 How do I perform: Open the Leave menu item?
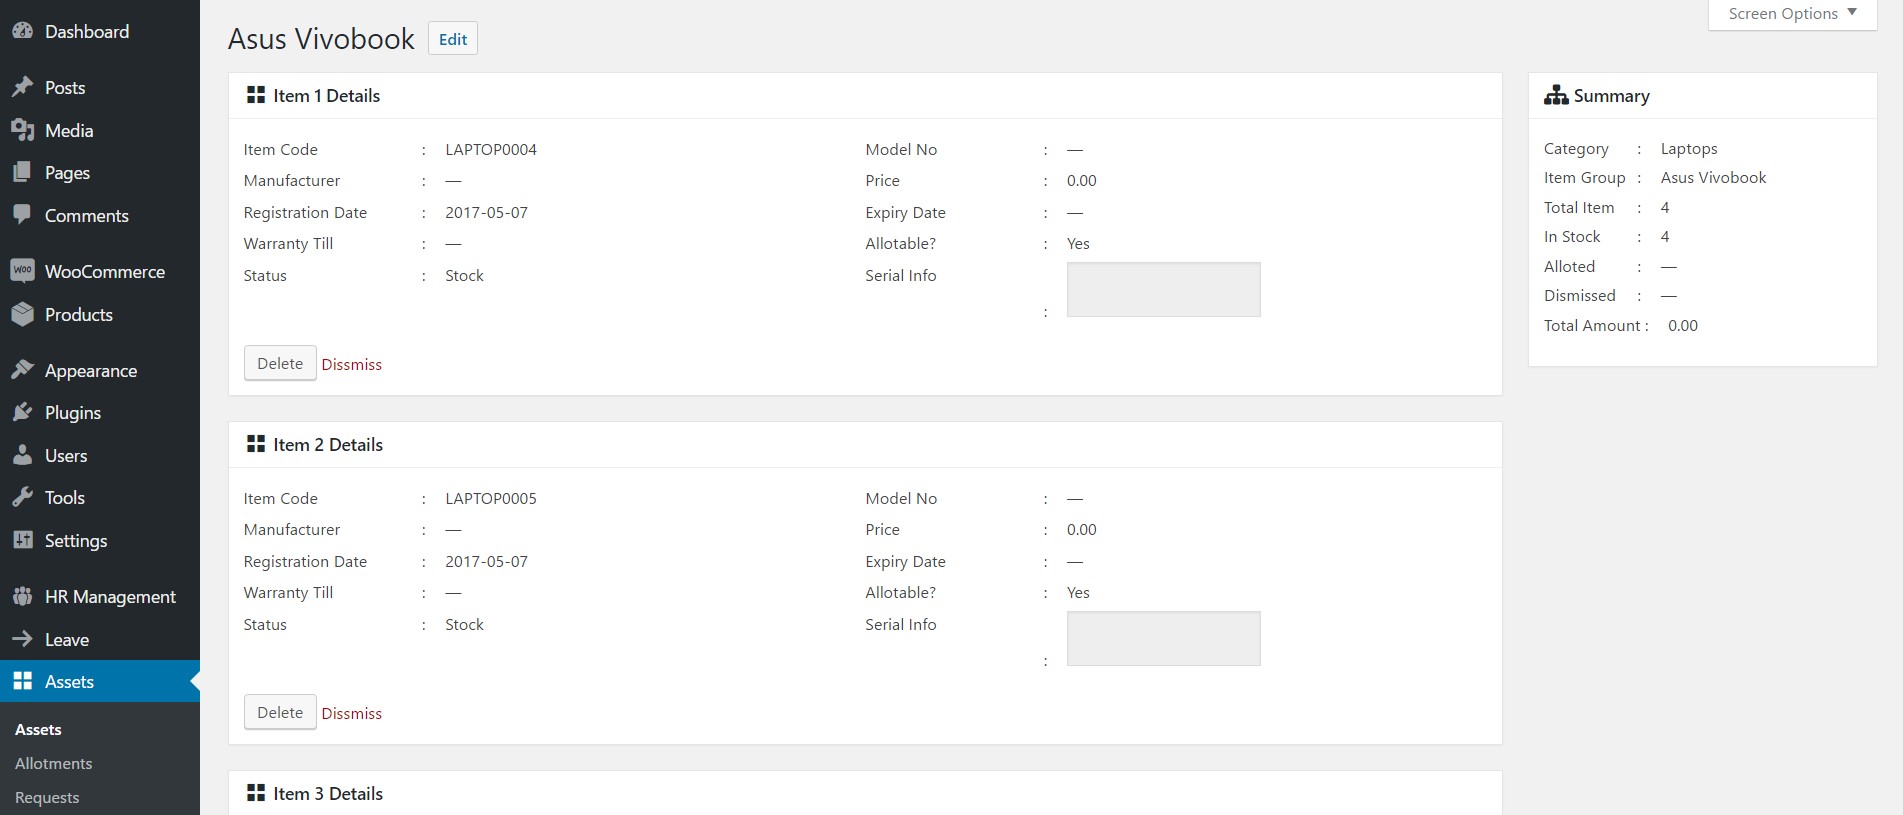67,639
